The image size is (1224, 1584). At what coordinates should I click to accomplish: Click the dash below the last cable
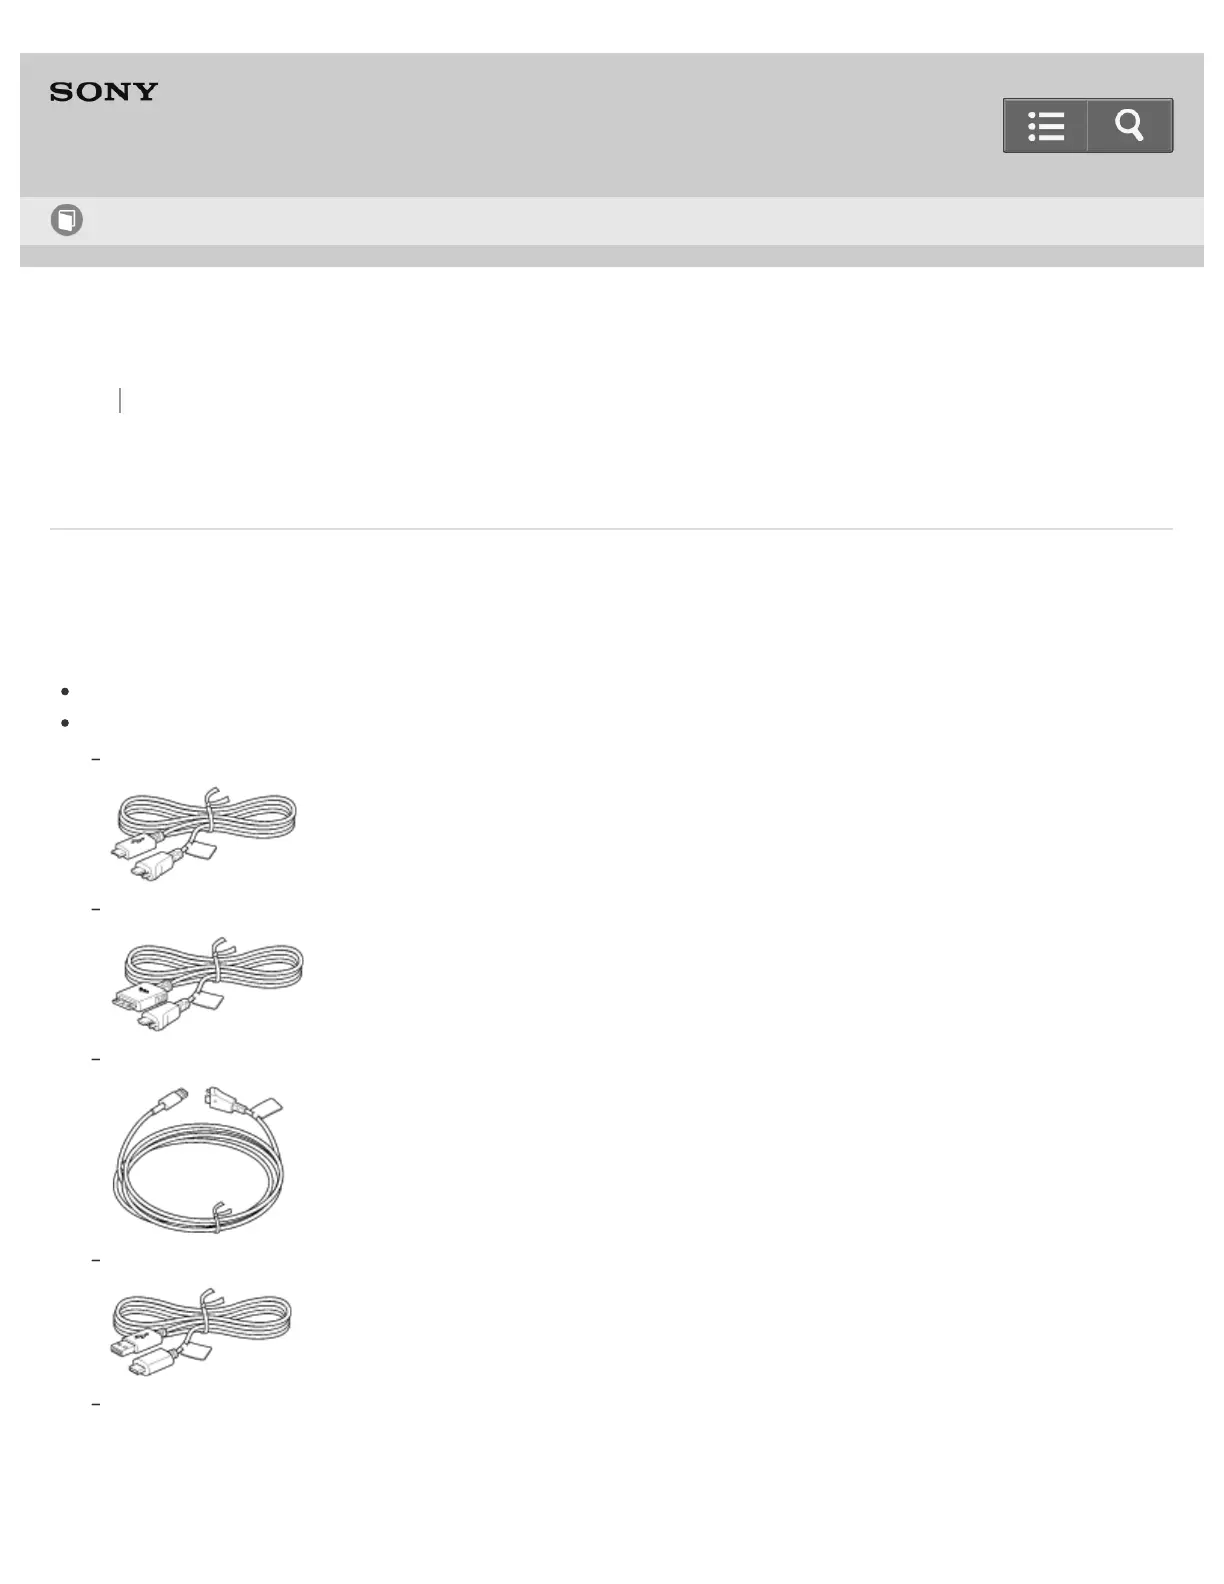[96, 1404]
